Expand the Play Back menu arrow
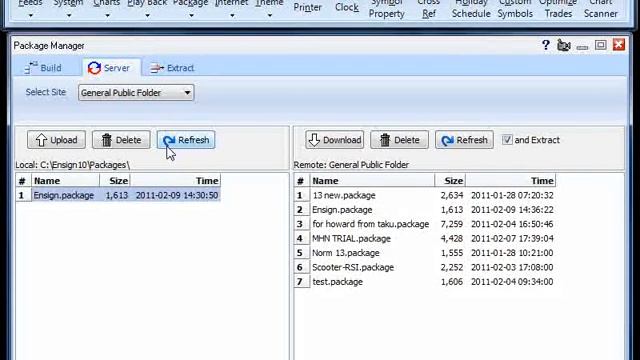 point(147,16)
